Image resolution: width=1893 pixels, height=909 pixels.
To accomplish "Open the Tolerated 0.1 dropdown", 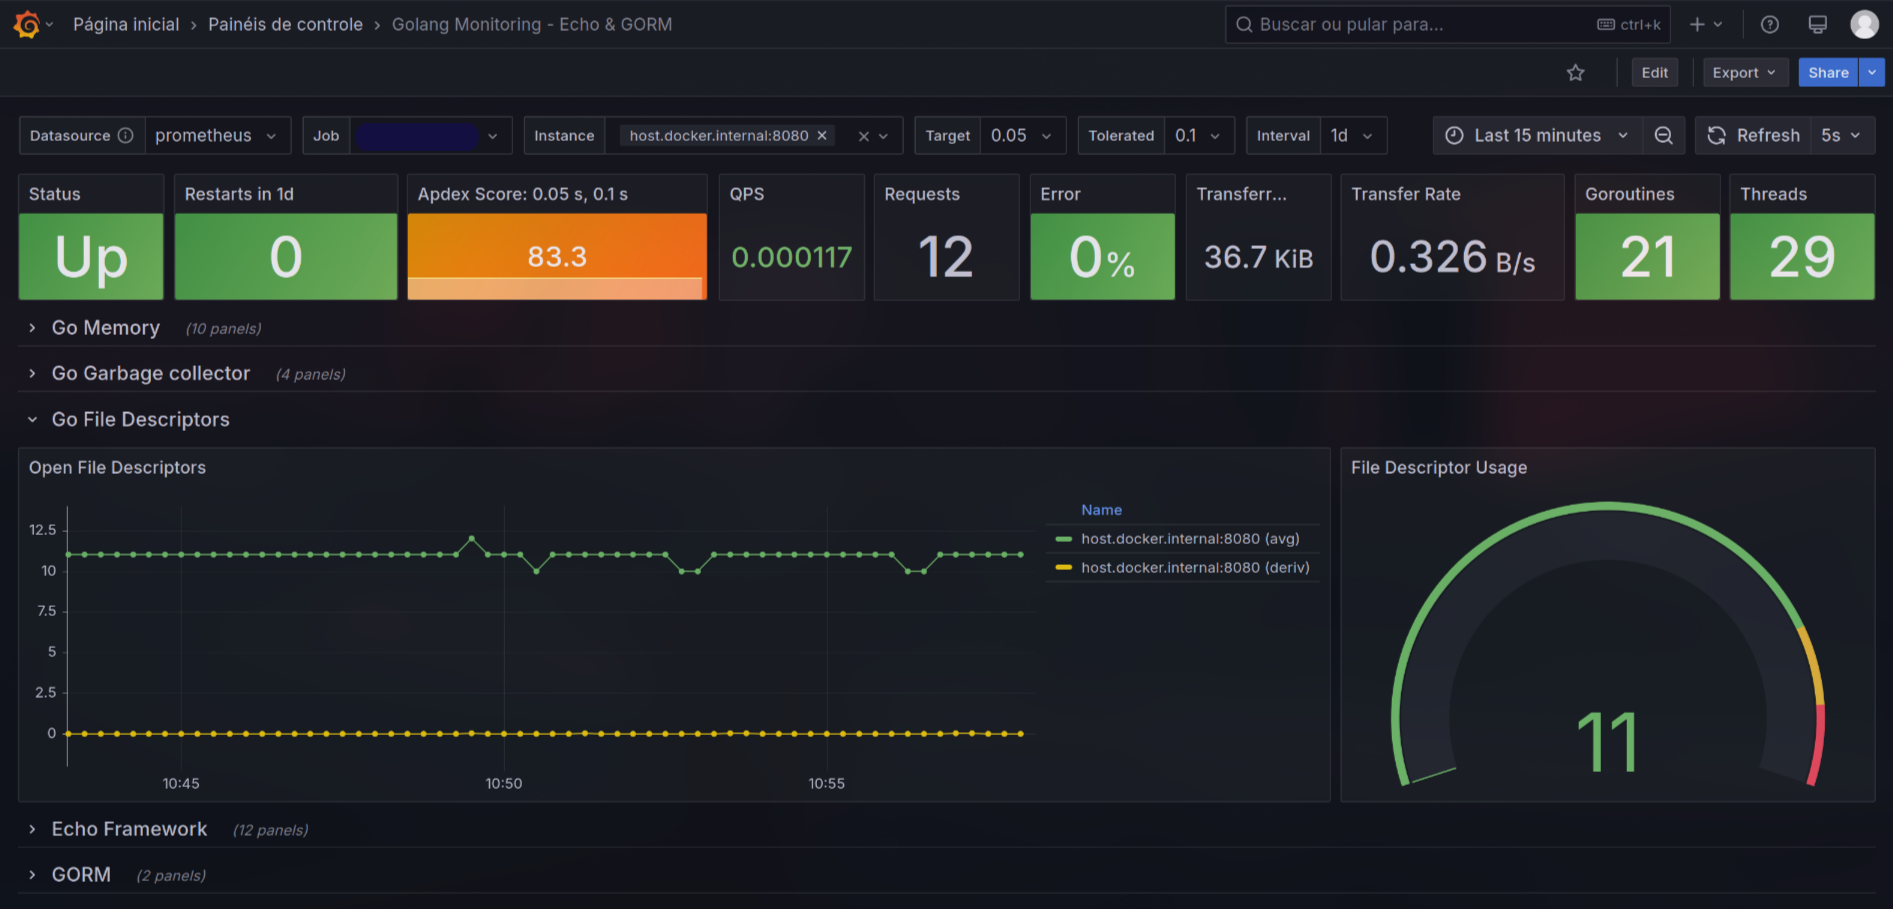I will [x=1199, y=135].
